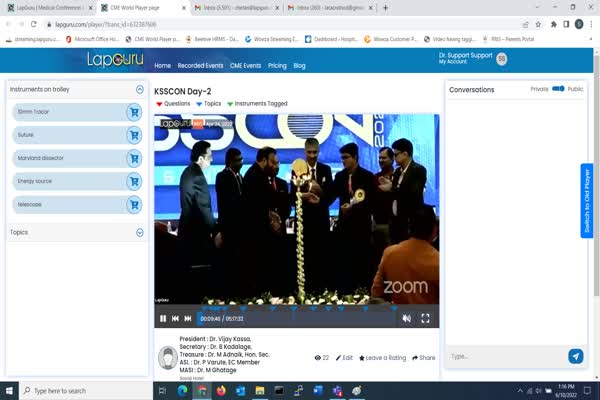Open the LapGuru Medical Conference tab
The width and height of the screenshot is (600, 400).
pyautogui.click(x=49, y=8)
